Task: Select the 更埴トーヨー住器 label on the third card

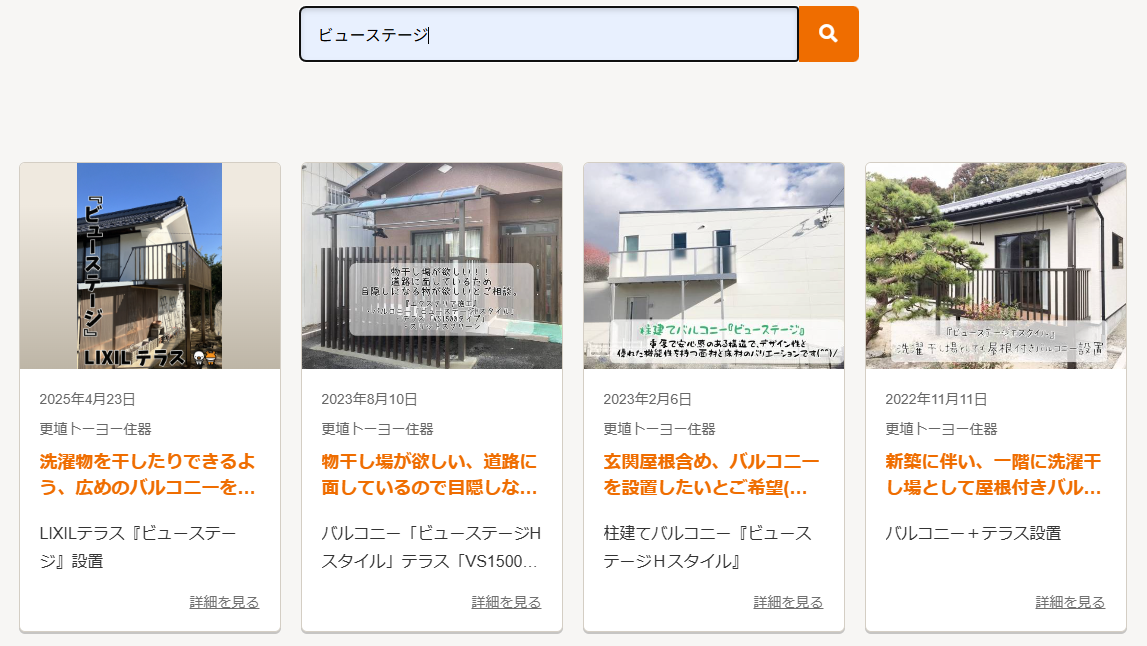Action: [659, 429]
